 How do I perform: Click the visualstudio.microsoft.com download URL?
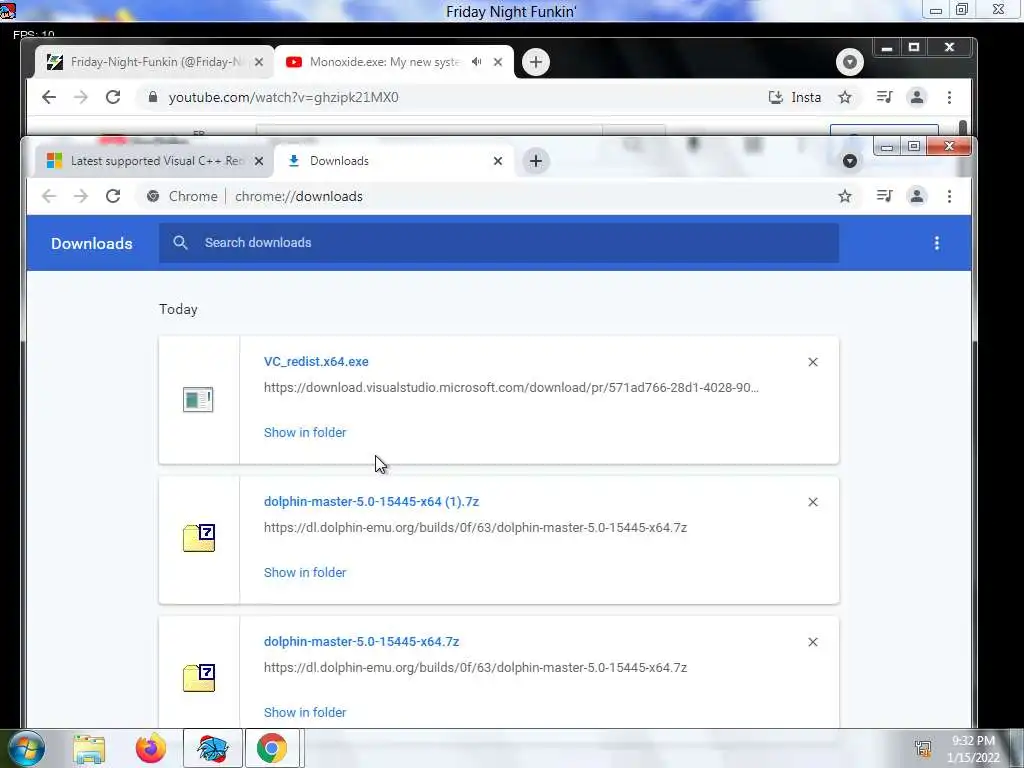coord(511,387)
